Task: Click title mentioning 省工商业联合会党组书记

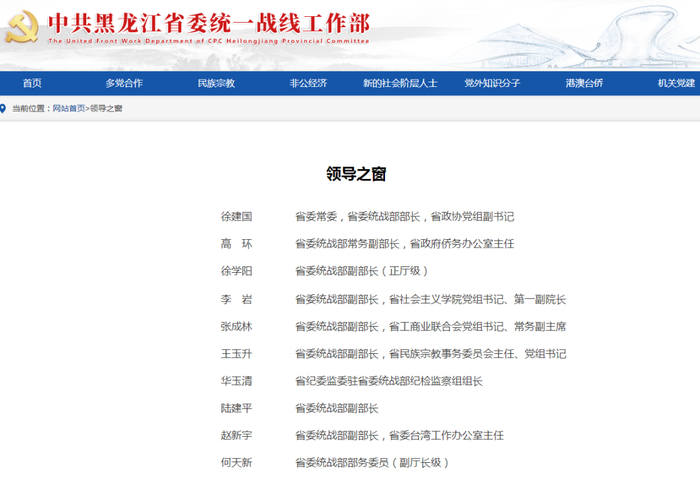Action: click(x=431, y=326)
